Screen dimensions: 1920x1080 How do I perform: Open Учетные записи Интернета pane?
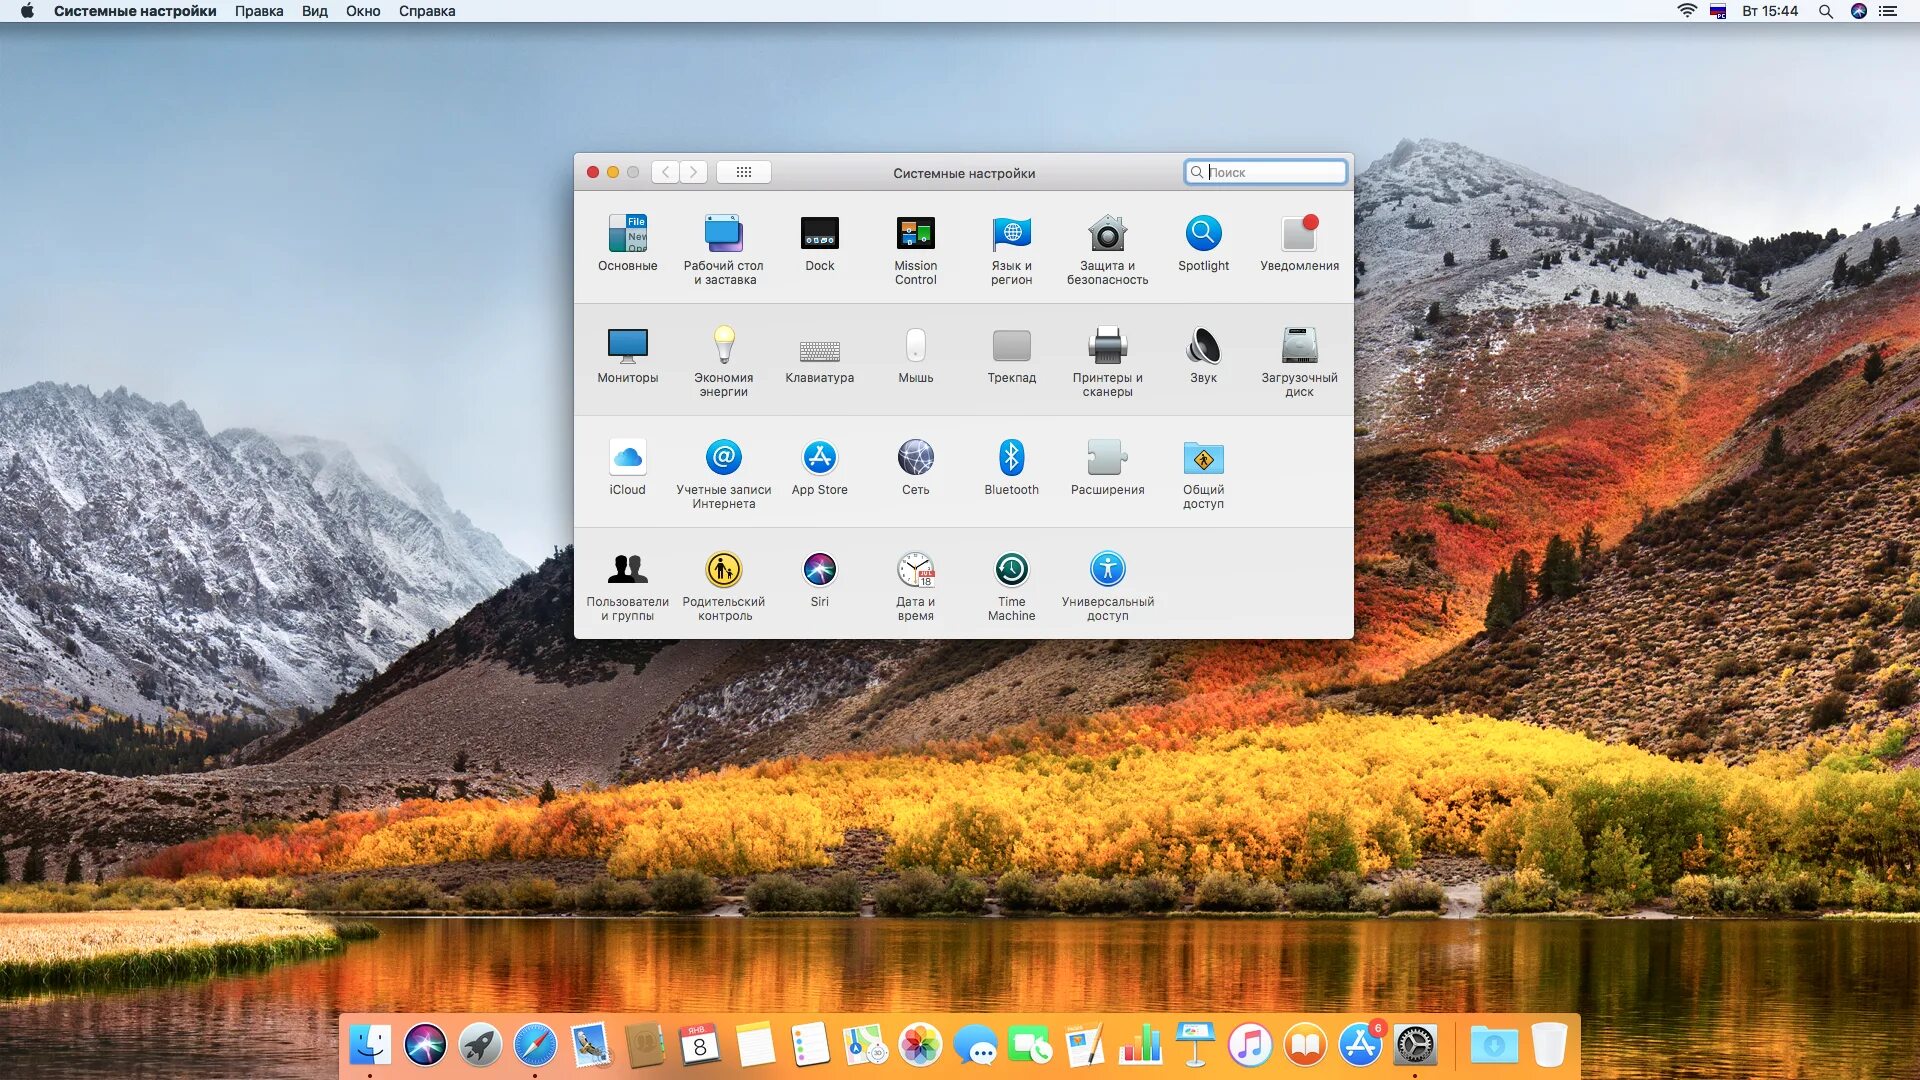[723, 458]
